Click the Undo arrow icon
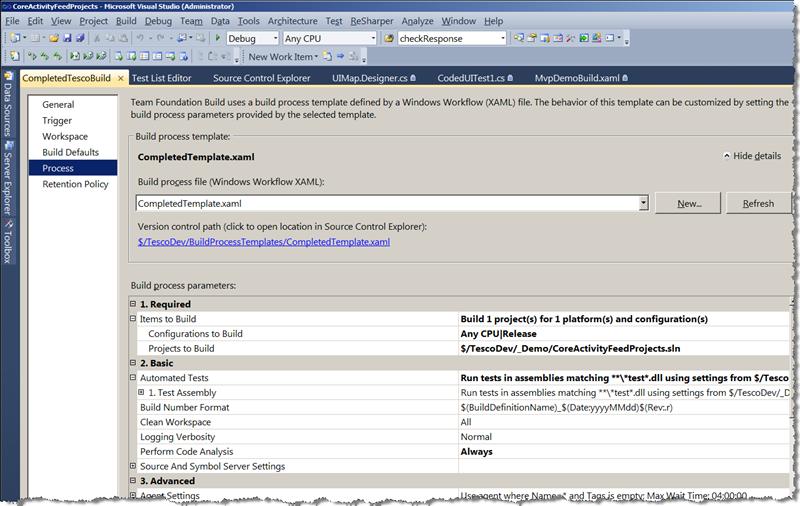The height and width of the screenshot is (506, 800). coord(140,38)
